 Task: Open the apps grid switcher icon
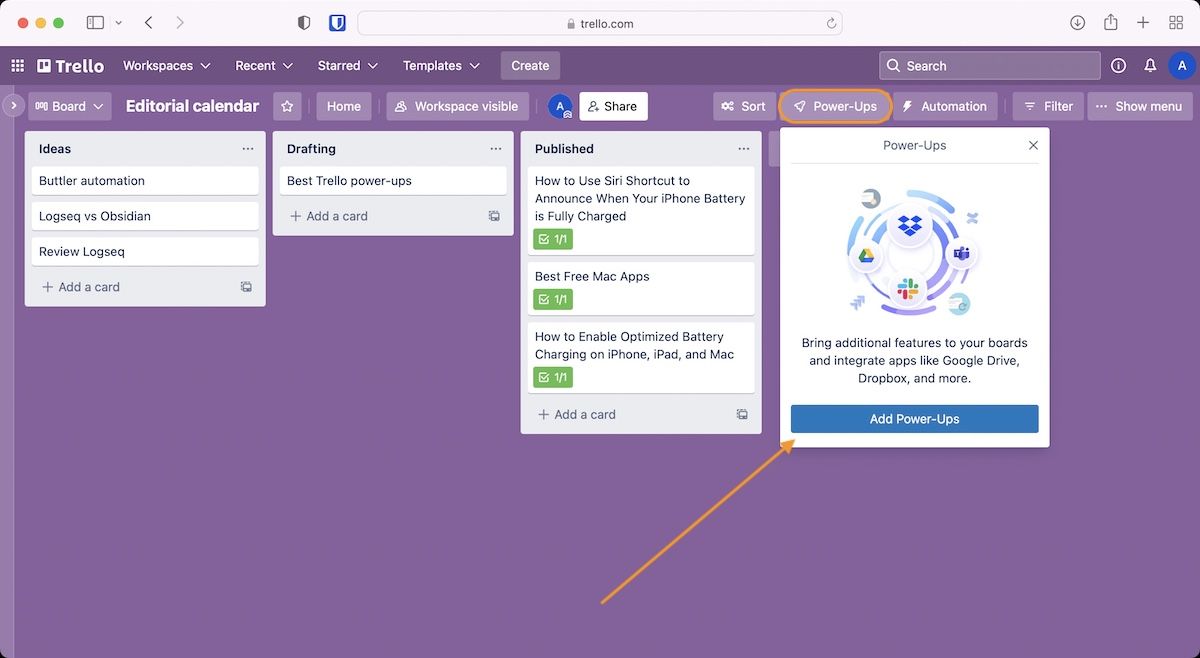[17, 66]
